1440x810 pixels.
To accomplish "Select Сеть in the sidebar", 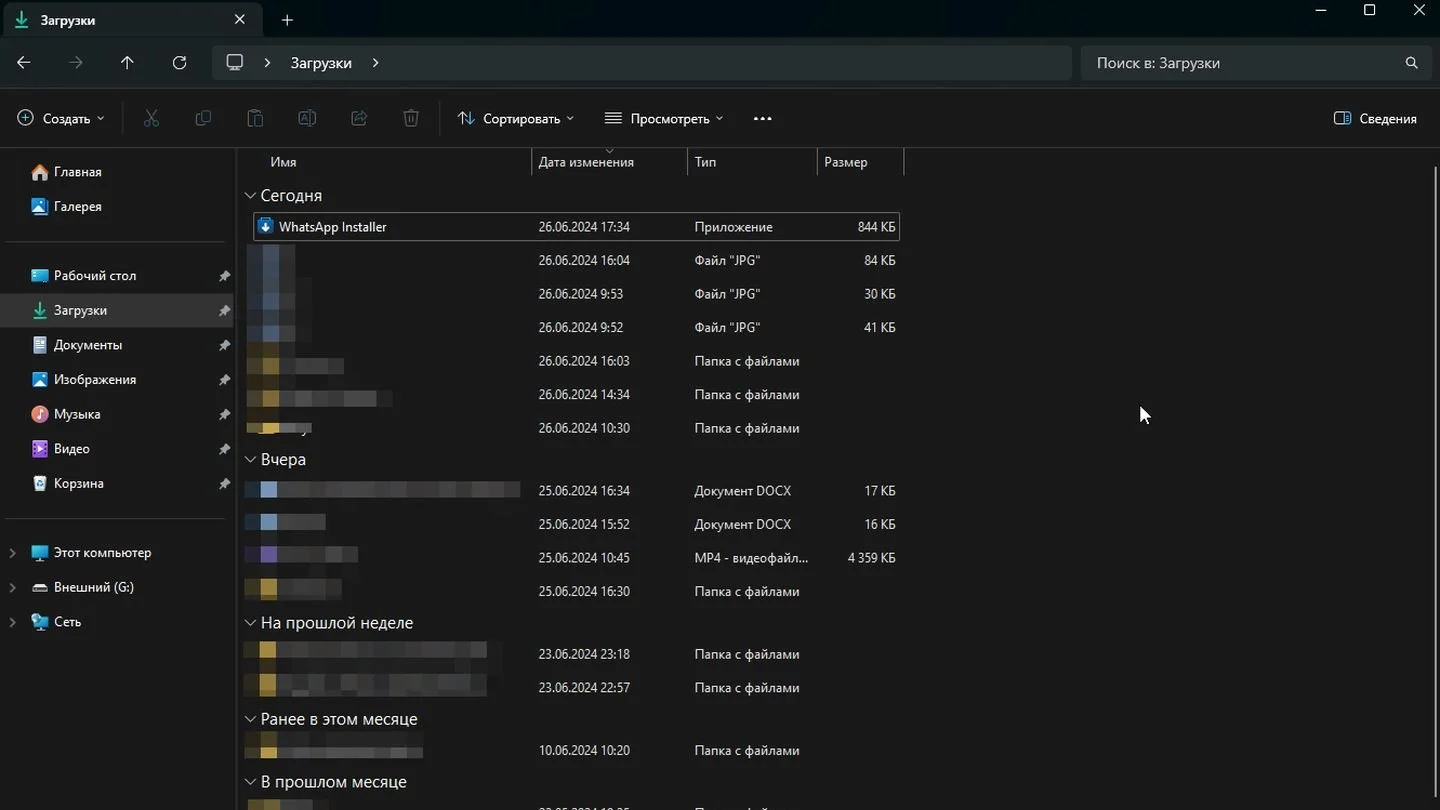I will click(x=67, y=621).
